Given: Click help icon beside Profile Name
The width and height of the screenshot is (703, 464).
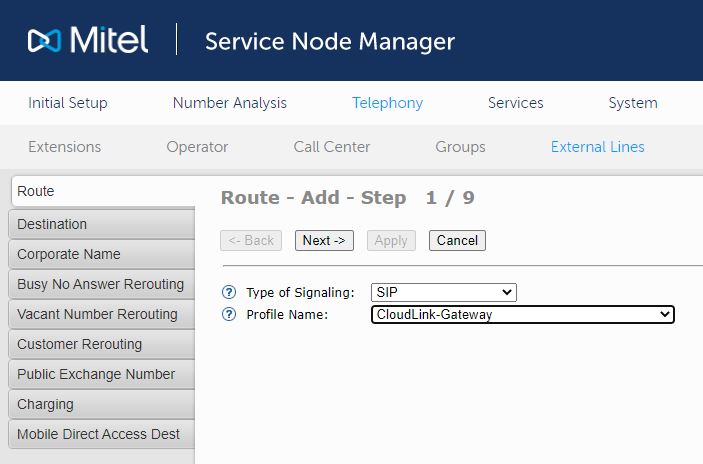Looking at the screenshot, I should pos(229,314).
